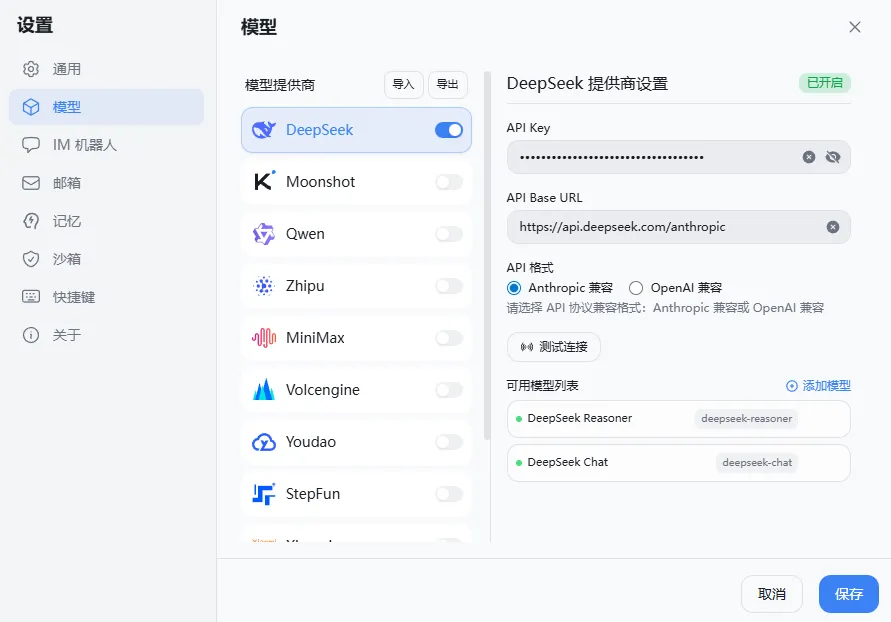
Task: Click the envelope icon beside 邮箱
Action: click(x=31, y=183)
